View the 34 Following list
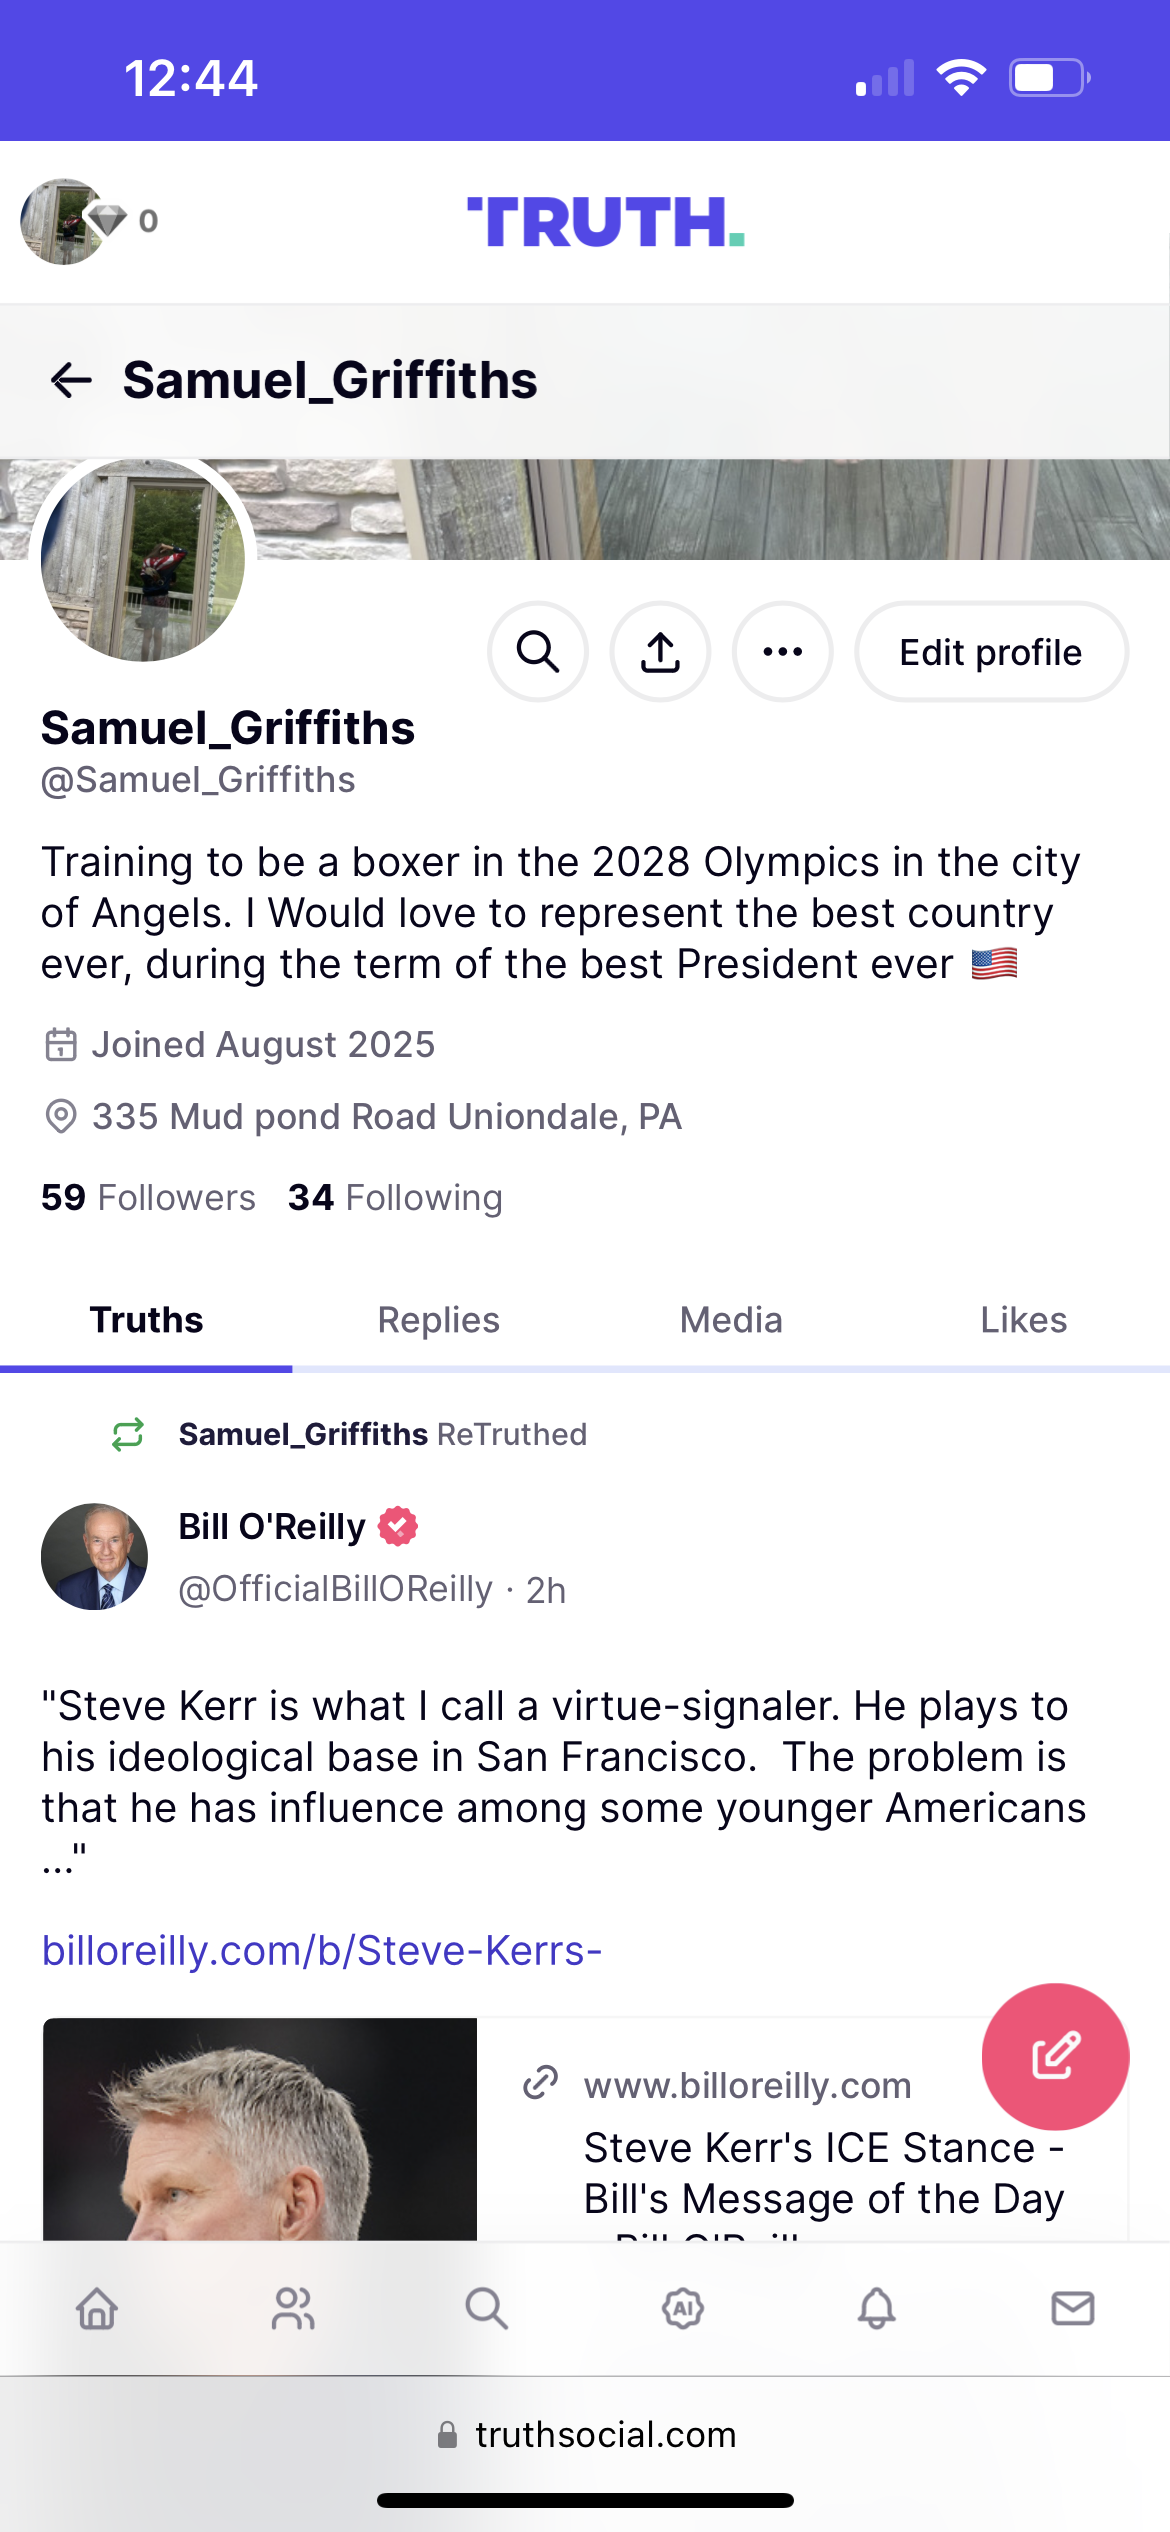 click(x=395, y=1197)
